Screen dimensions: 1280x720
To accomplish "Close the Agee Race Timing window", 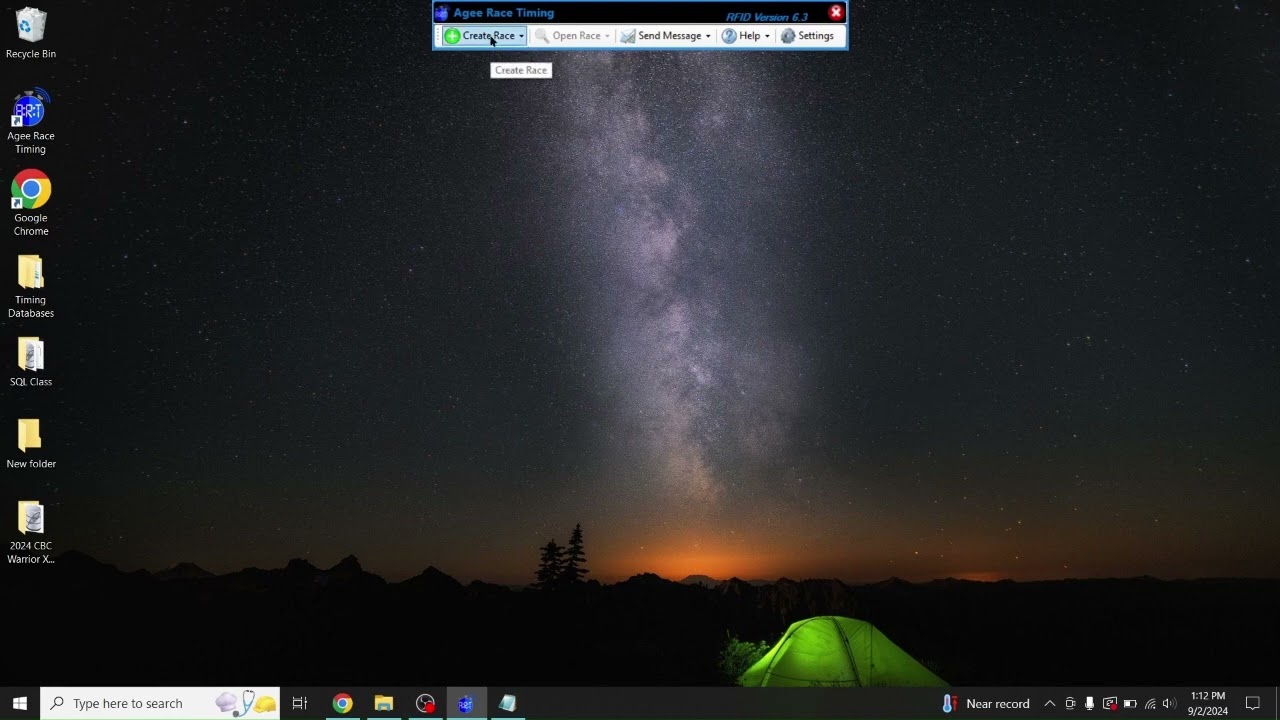I will tap(836, 12).
